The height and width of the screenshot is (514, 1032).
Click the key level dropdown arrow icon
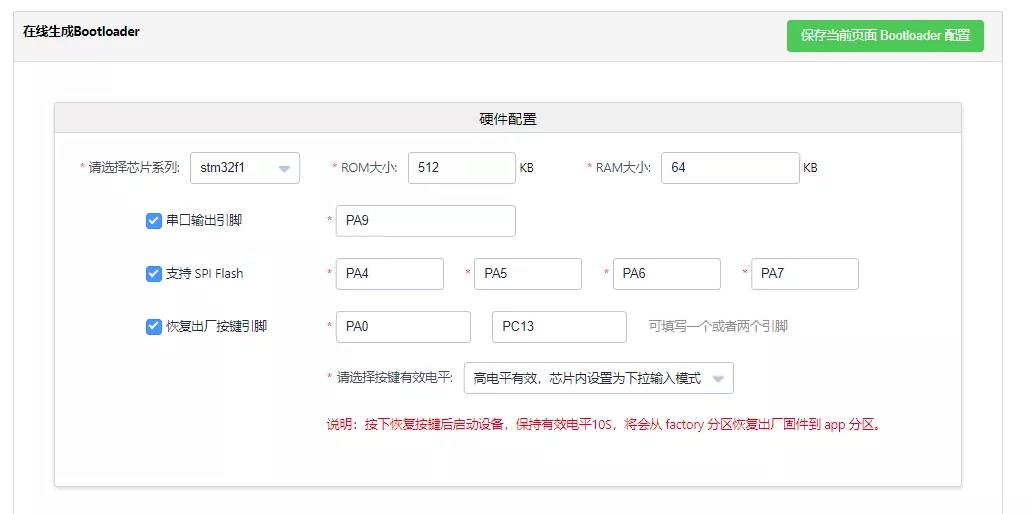click(718, 378)
